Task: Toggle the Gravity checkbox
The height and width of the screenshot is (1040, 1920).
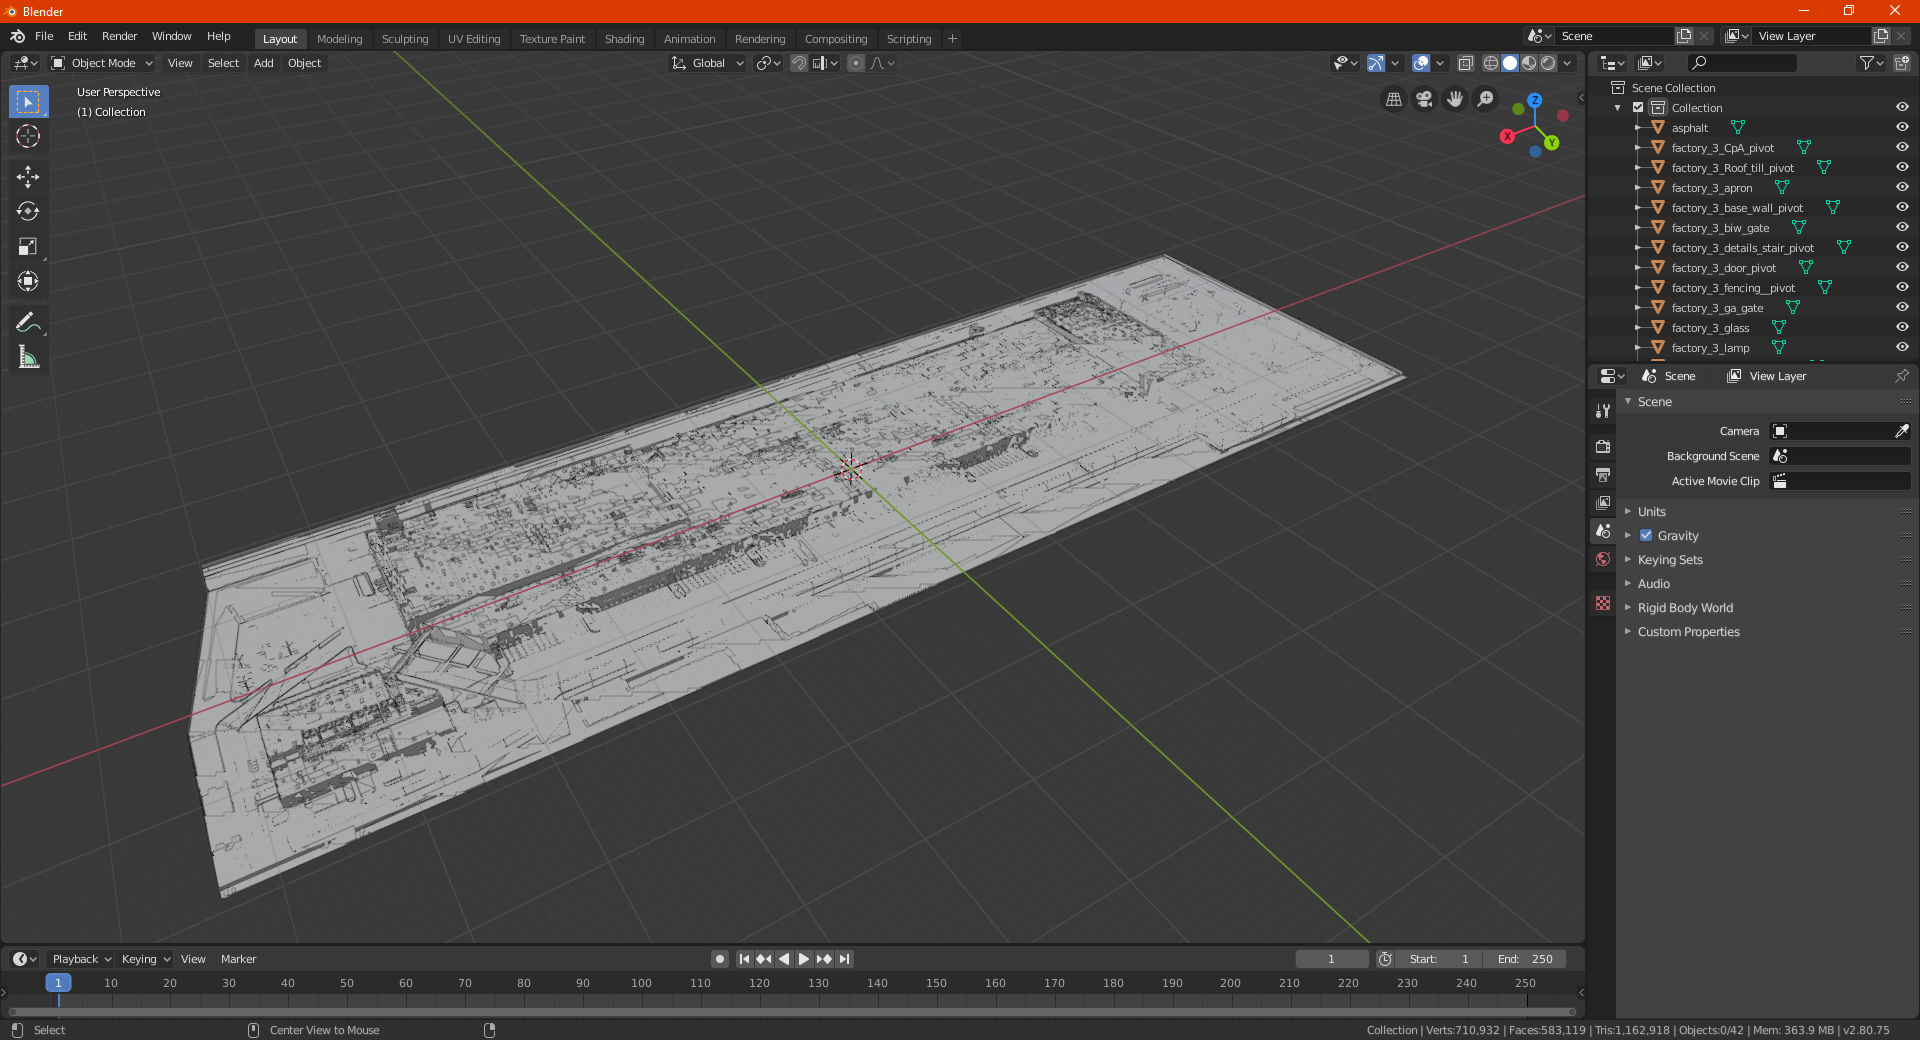Action: pyautogui.click(x=1646, y=536)
